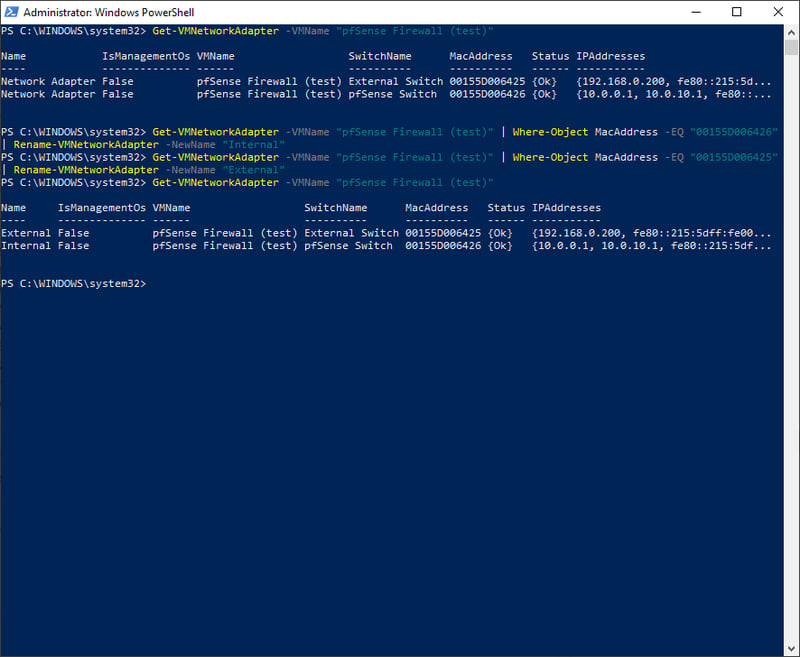This screenshot has width=800, height=657.
Task: Click the PowerShell icon in title bar
Action: coord(11,12)
